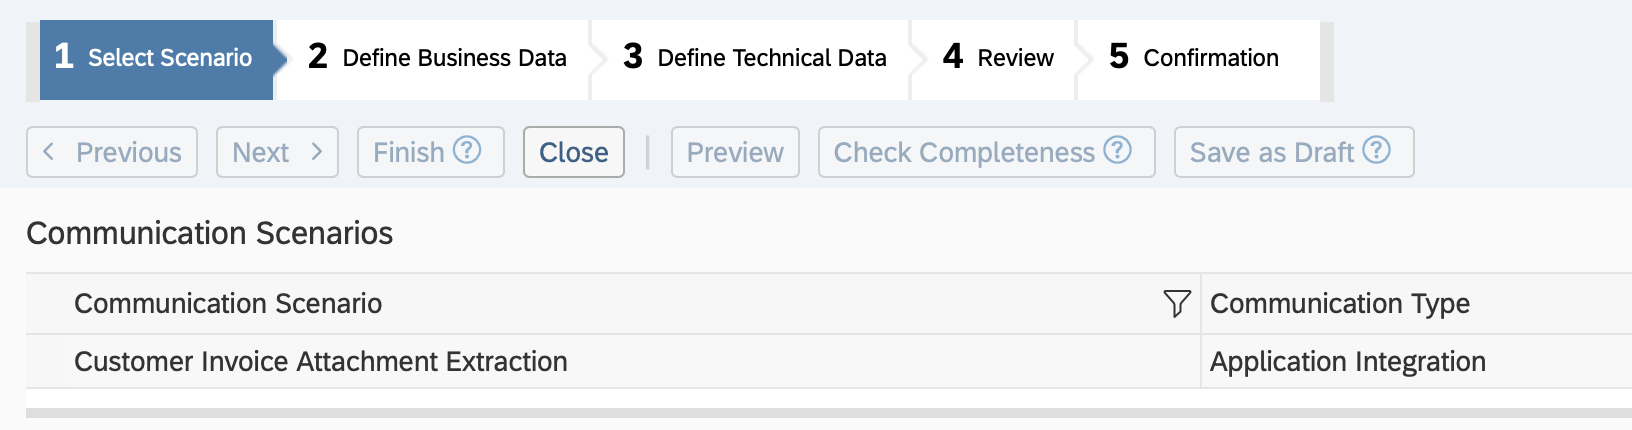This screenshot has width=1632, height=430.
Task: Go to step 3 Define Technical Data
Action: tap(754, 58)
